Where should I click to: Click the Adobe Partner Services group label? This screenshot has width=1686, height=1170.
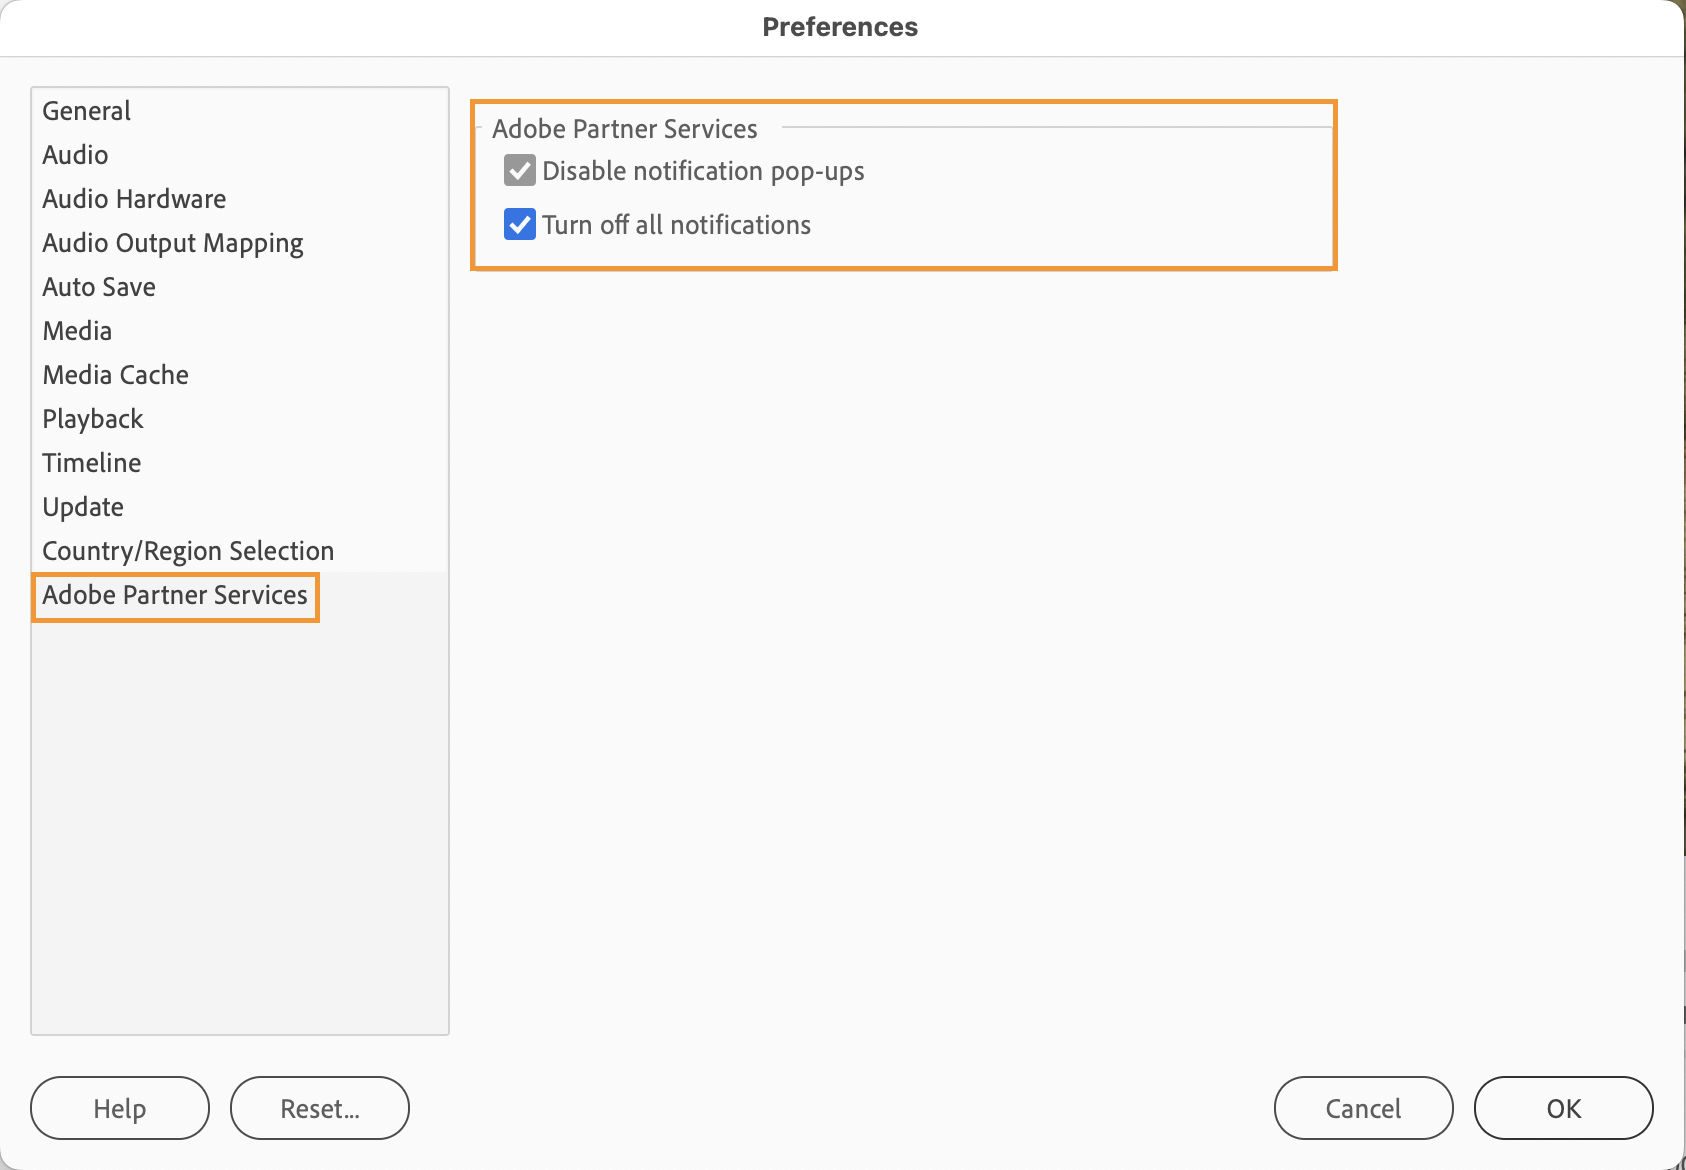coord(624,129)
